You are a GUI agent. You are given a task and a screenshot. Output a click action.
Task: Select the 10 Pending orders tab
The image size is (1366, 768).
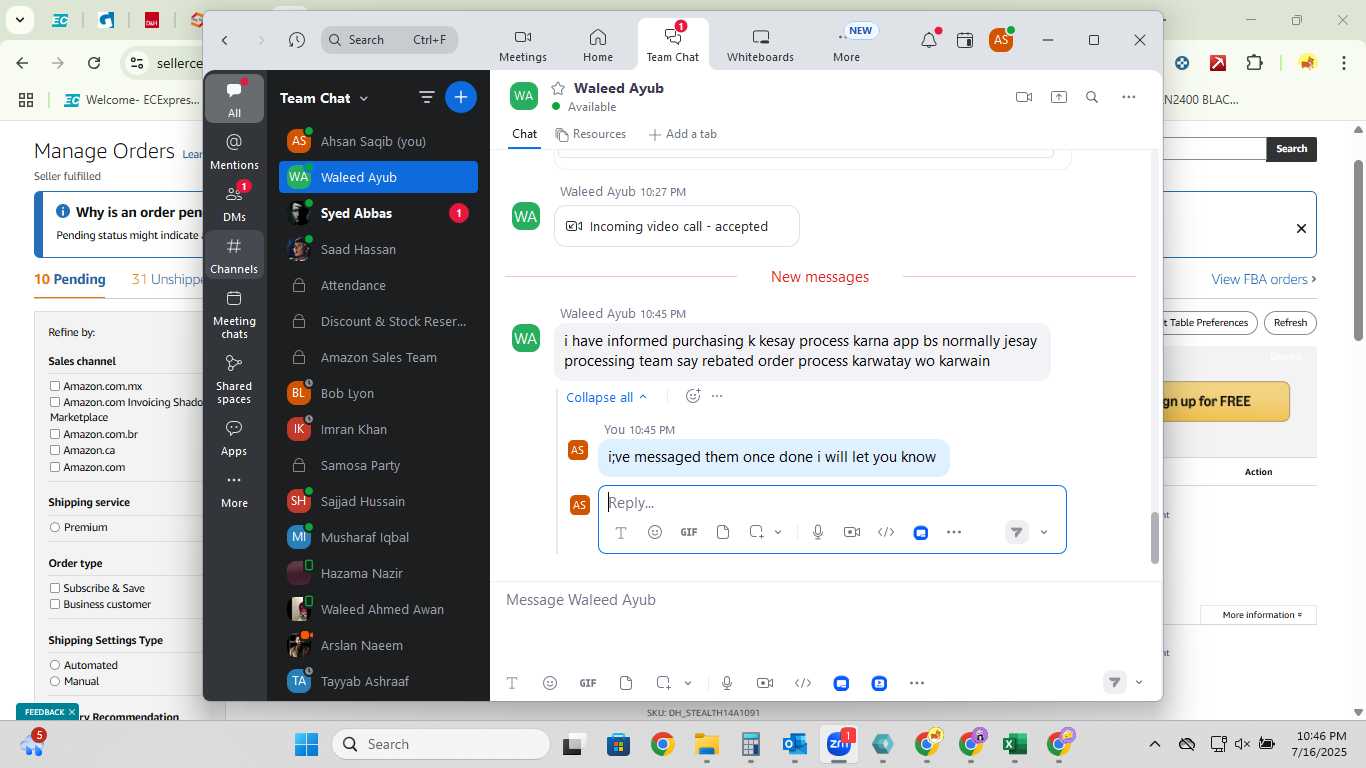tap(70, 279)
